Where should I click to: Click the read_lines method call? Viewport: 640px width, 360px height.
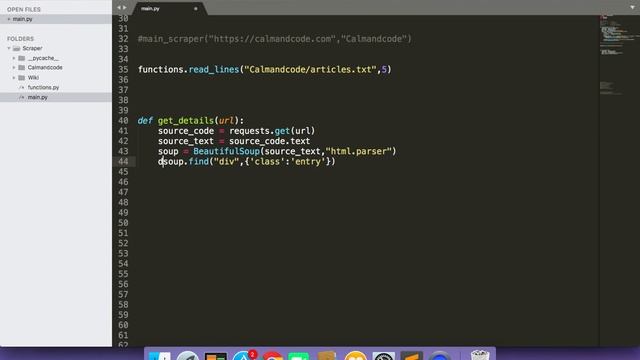point(213,70)
